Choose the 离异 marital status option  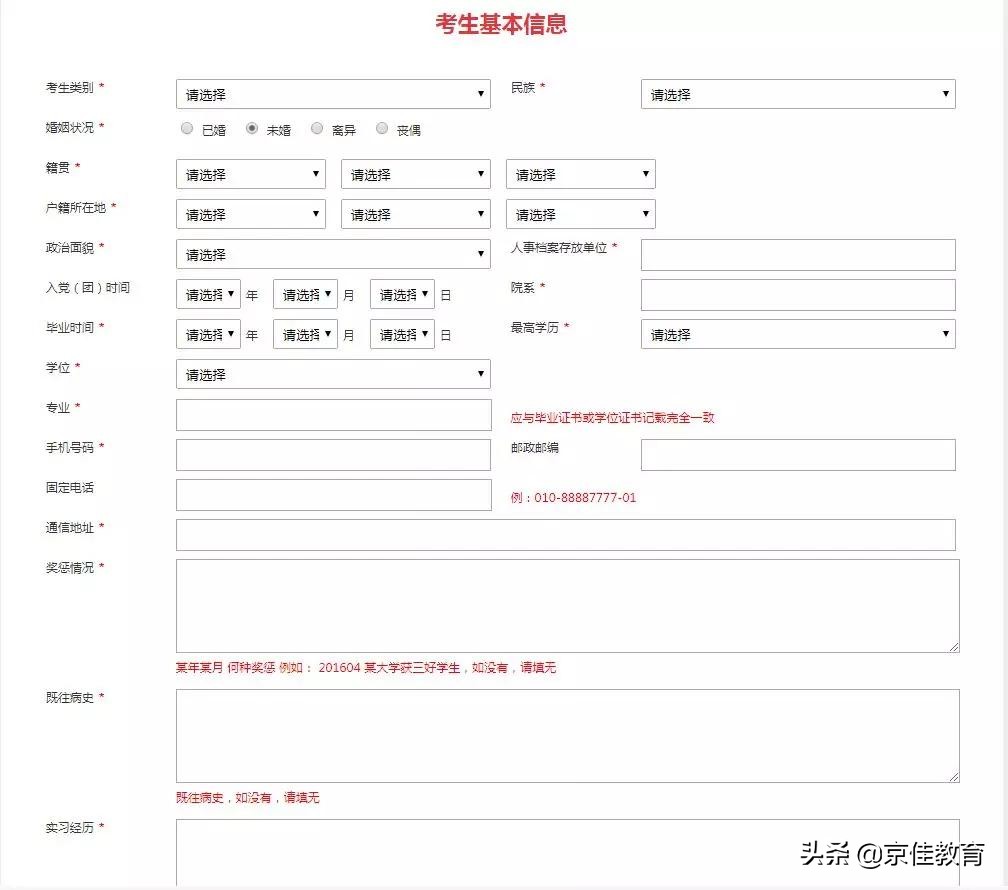point(317,128)
